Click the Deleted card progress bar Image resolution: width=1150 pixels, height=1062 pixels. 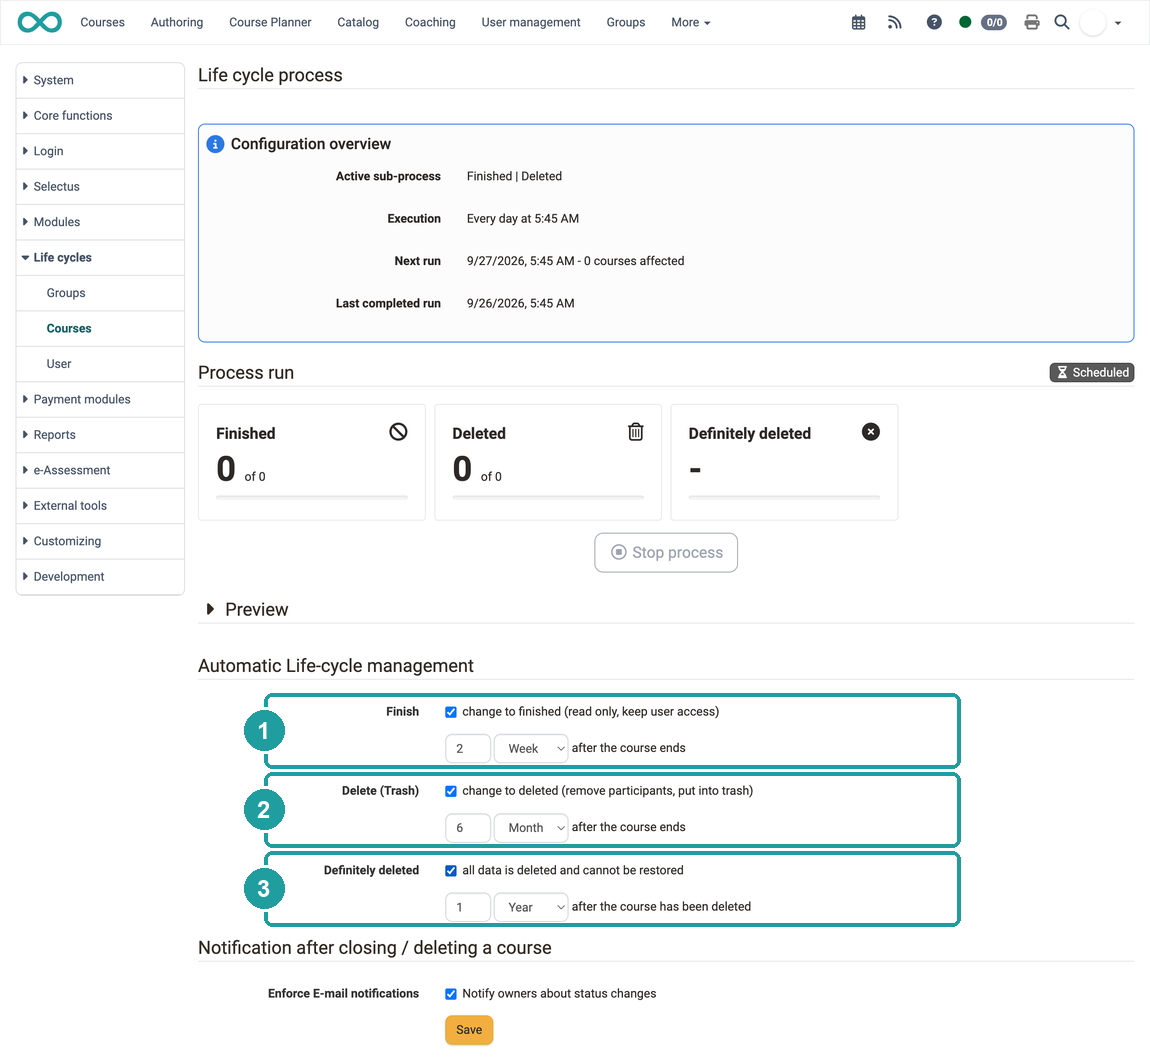(x=548, y=497)
